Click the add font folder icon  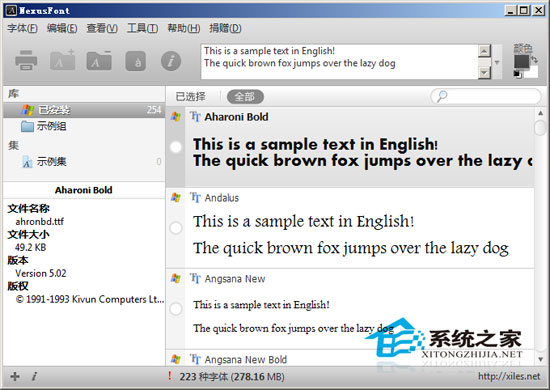point(63,60)
